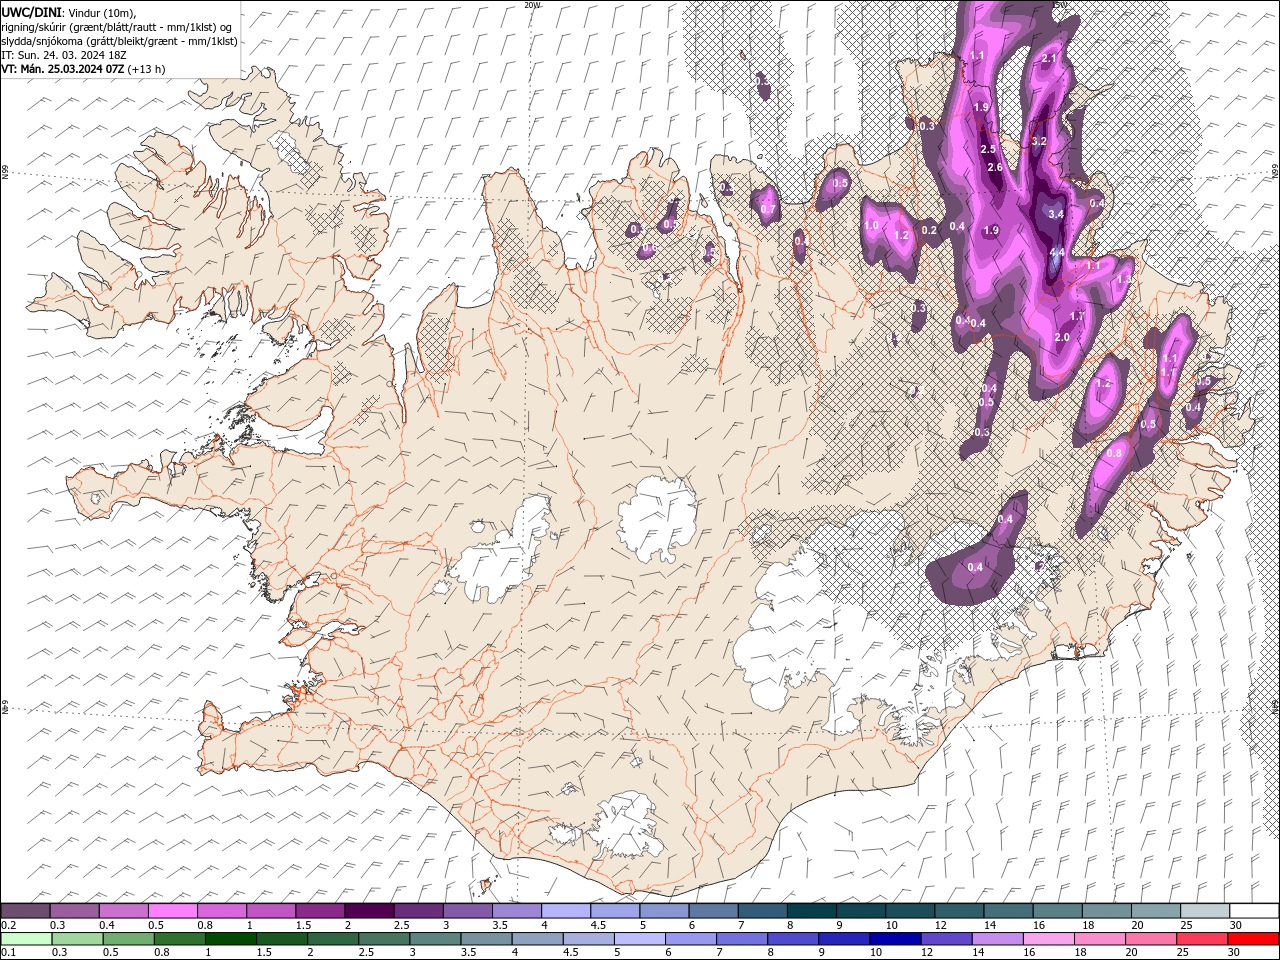Click upper legend swatch between 0.5 and 0.8
Image resolution: width=1280 pixels, height=960 pixels.
[172, 911]
